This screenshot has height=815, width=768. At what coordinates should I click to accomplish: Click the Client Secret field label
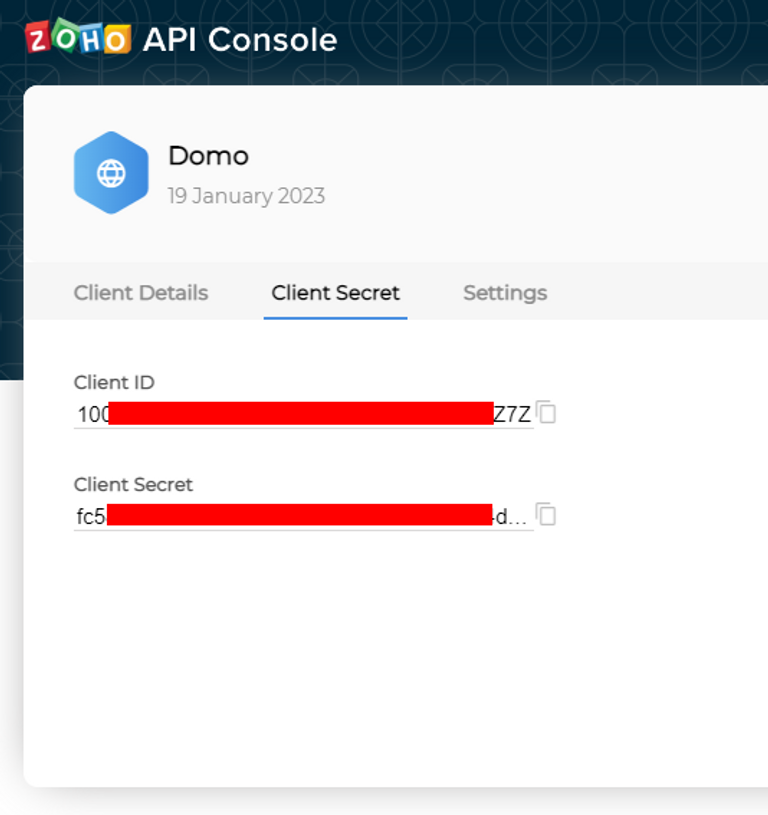click(x=133, y=484)
